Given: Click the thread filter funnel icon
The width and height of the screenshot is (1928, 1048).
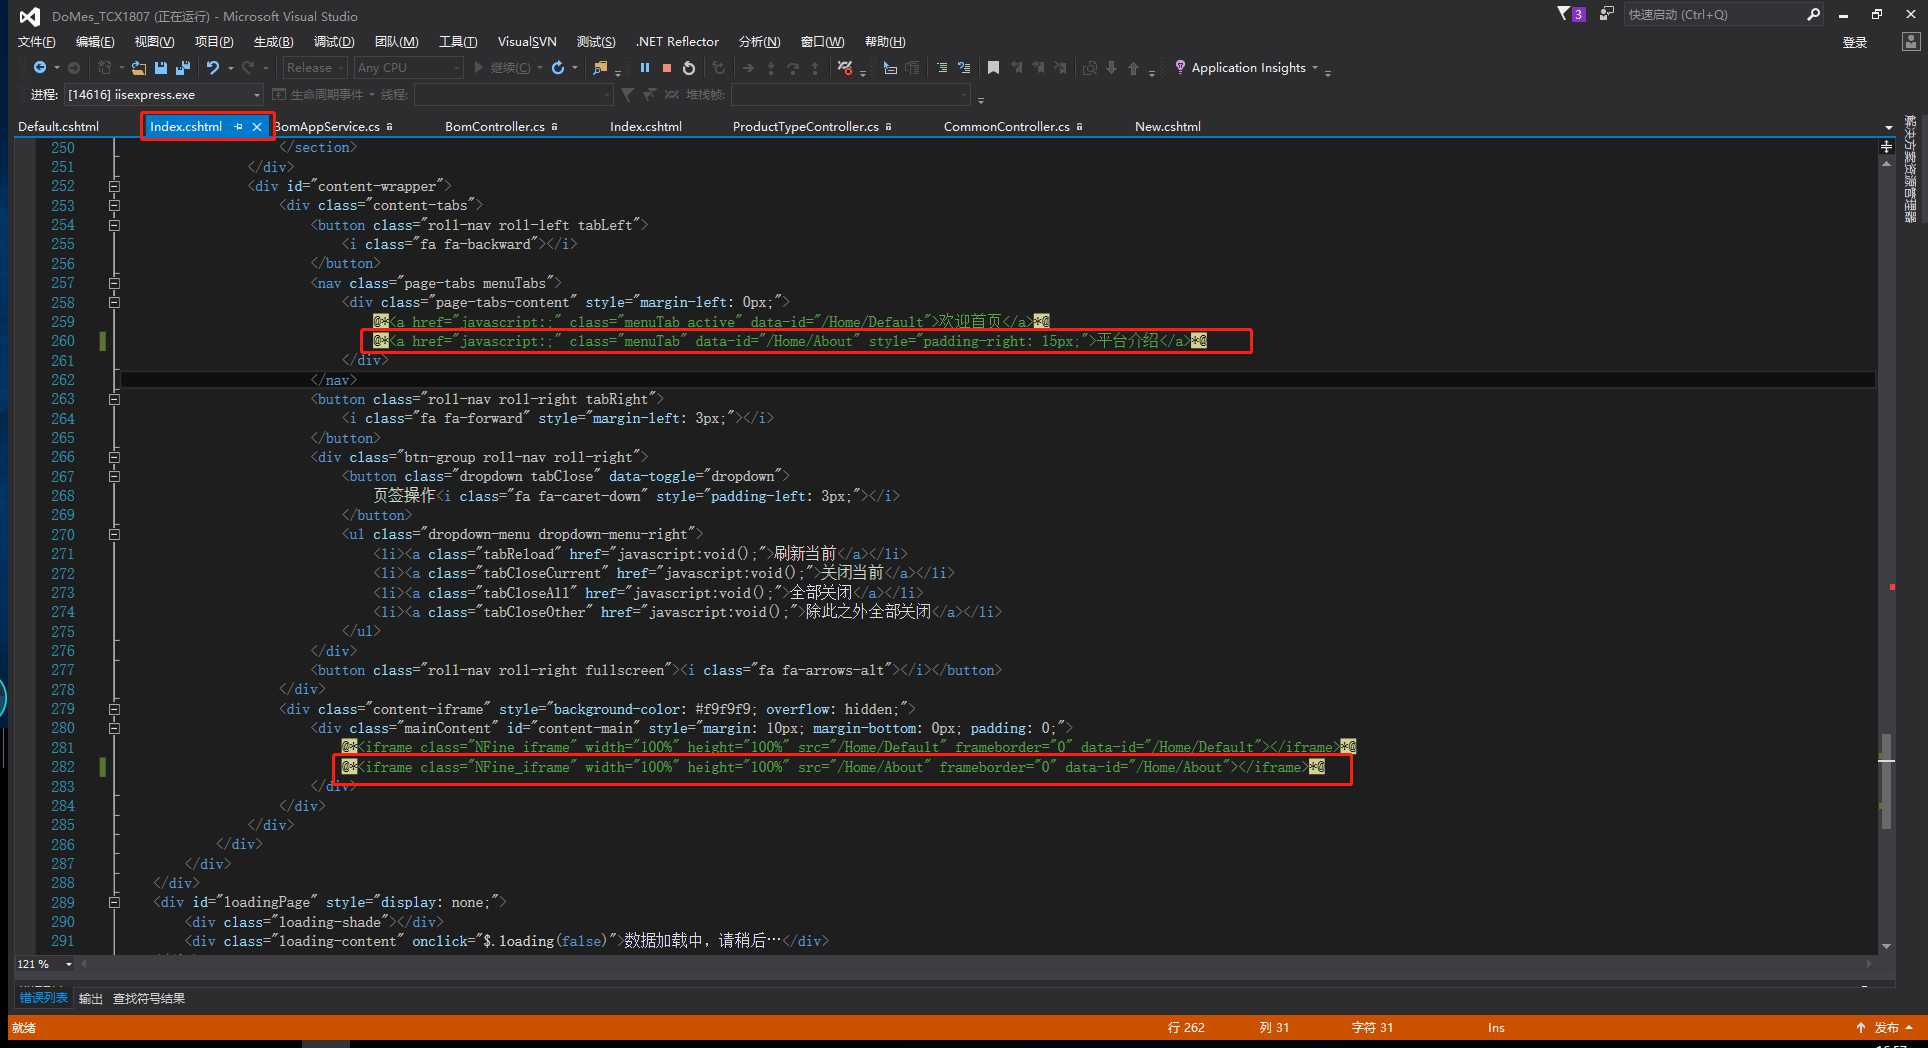Looking at the screenshot, I should pos(627,94).
